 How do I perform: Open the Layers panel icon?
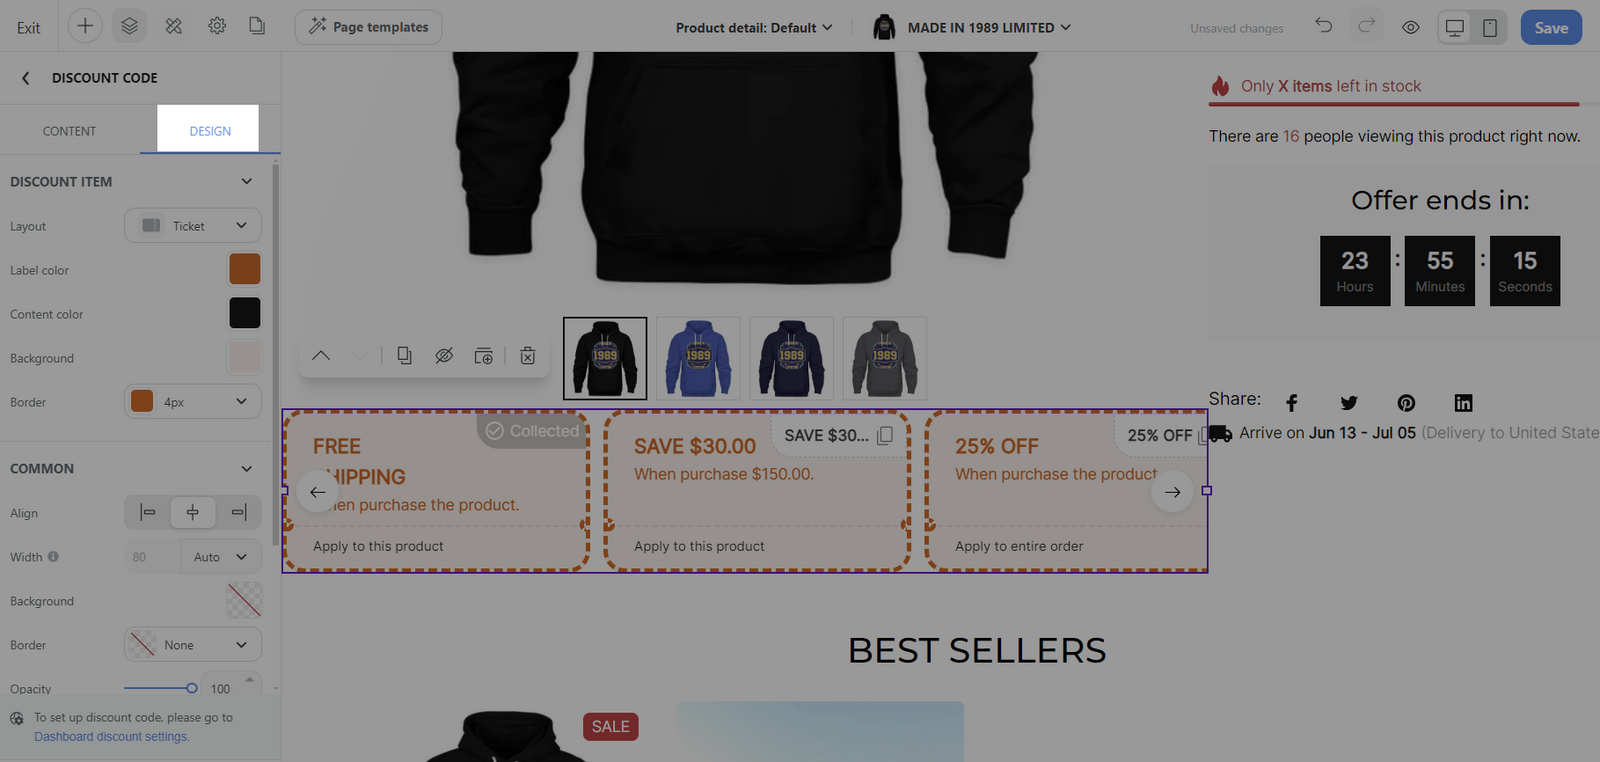[x=129, y=26]
